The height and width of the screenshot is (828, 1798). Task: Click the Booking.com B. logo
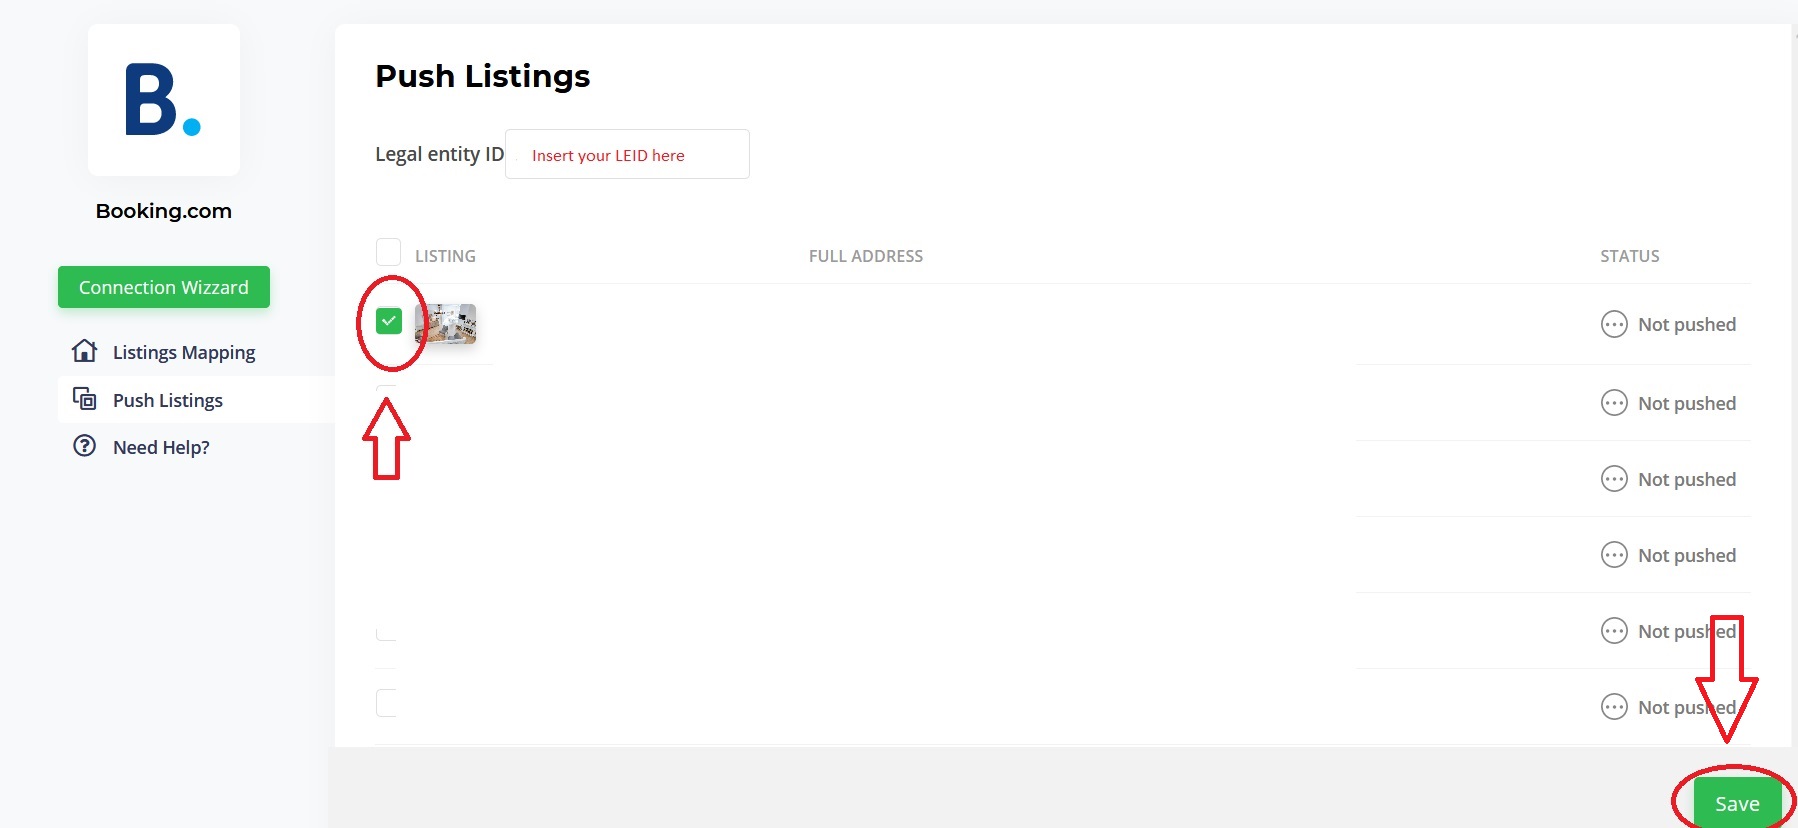click(163, 100)
